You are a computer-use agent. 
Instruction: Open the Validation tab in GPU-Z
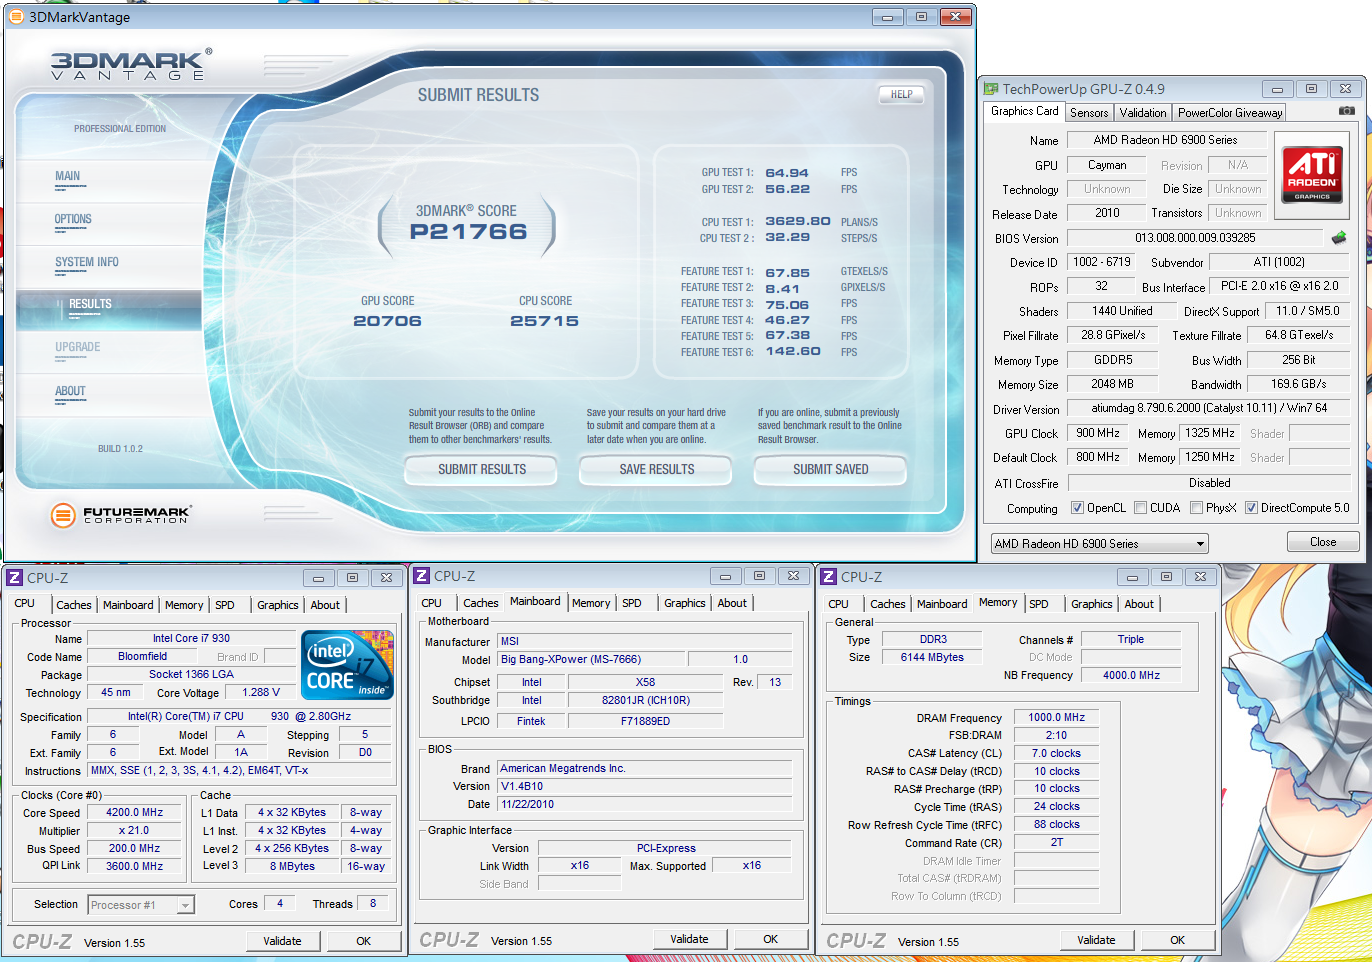pos(1143,113)
